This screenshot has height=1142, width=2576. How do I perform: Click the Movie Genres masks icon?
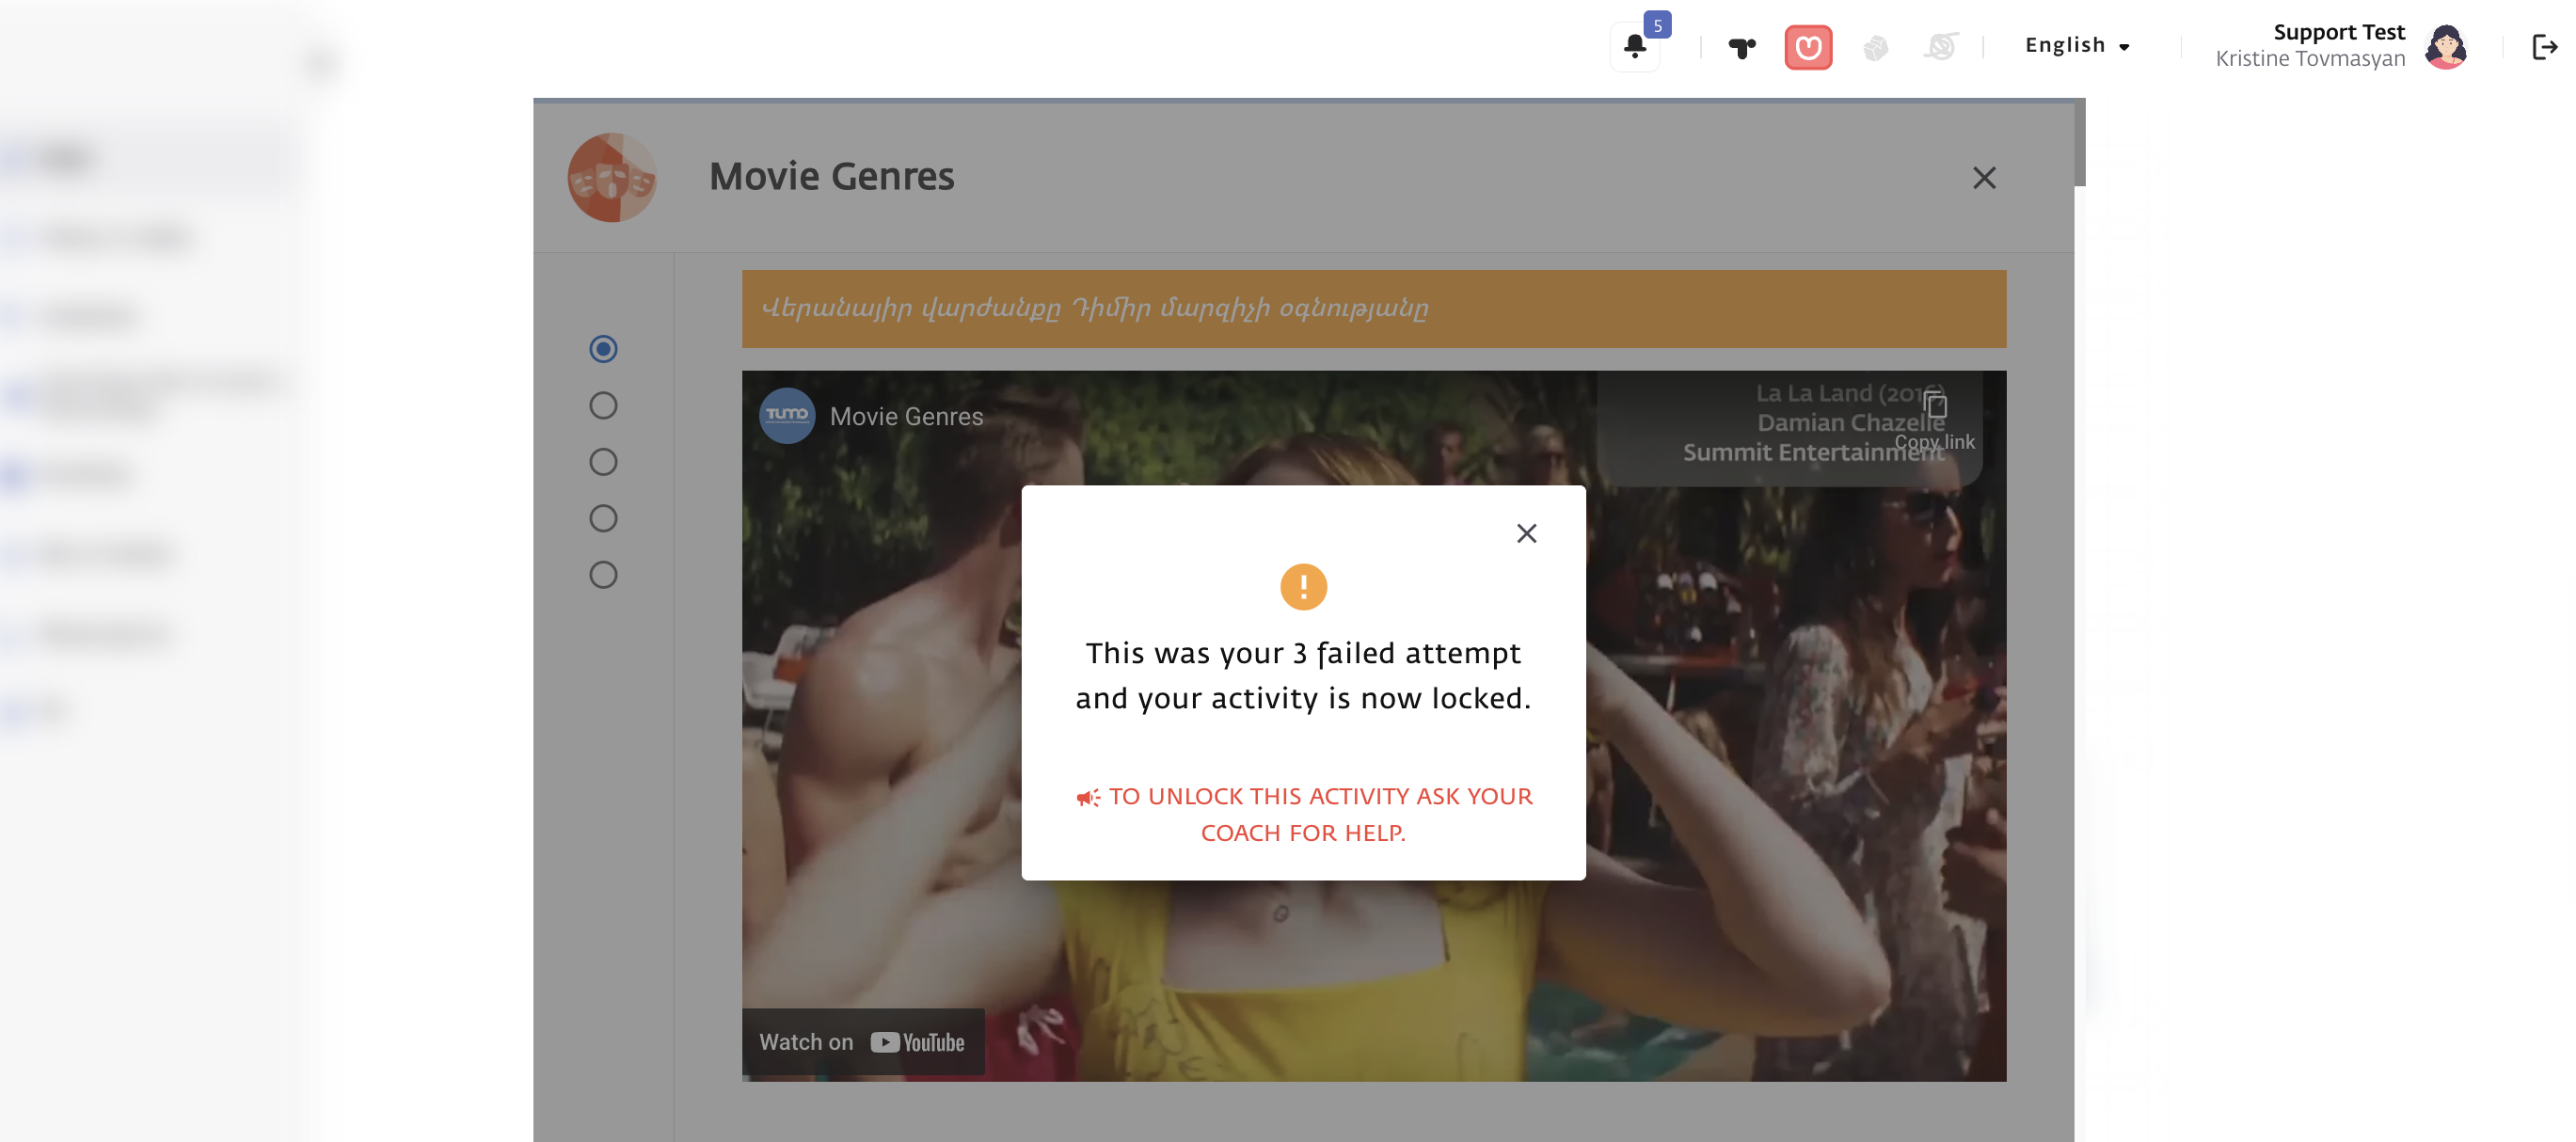point(612,178)
